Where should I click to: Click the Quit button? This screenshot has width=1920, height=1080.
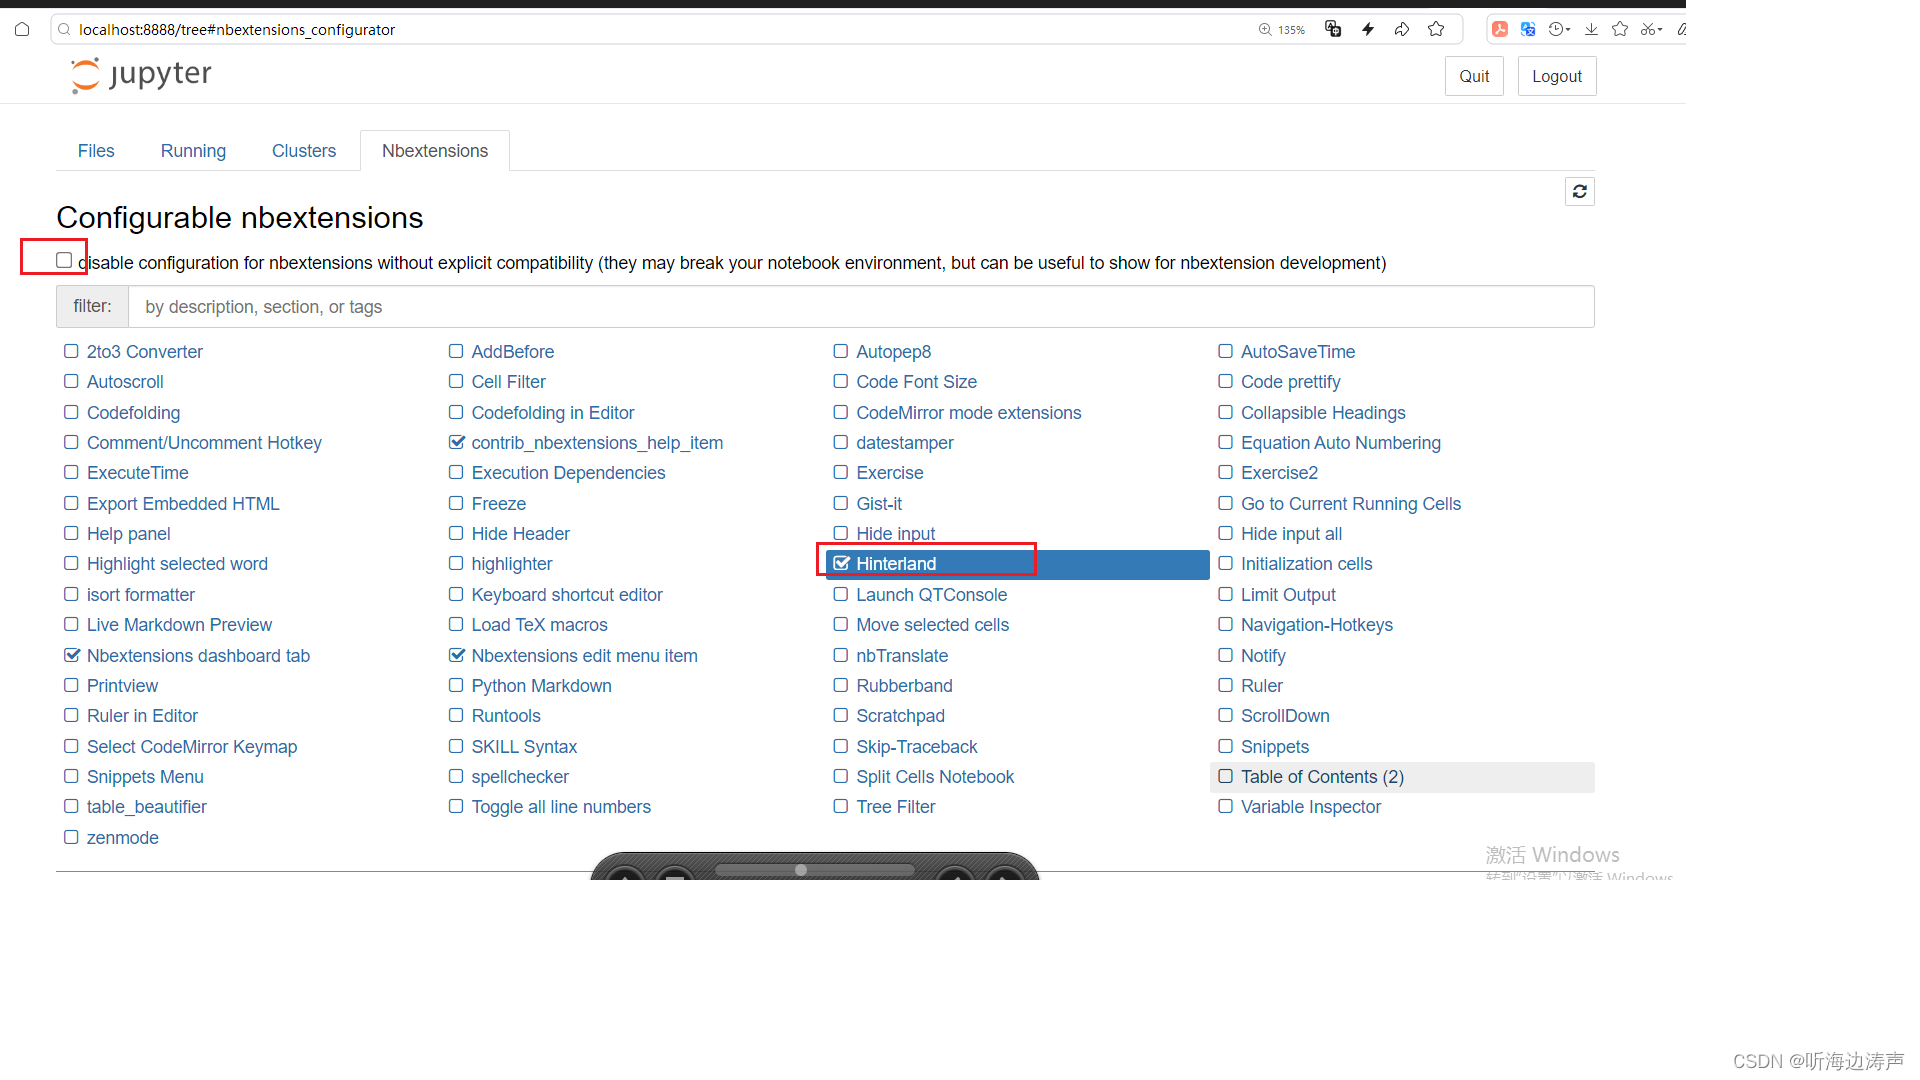[x=1474, y=76]
